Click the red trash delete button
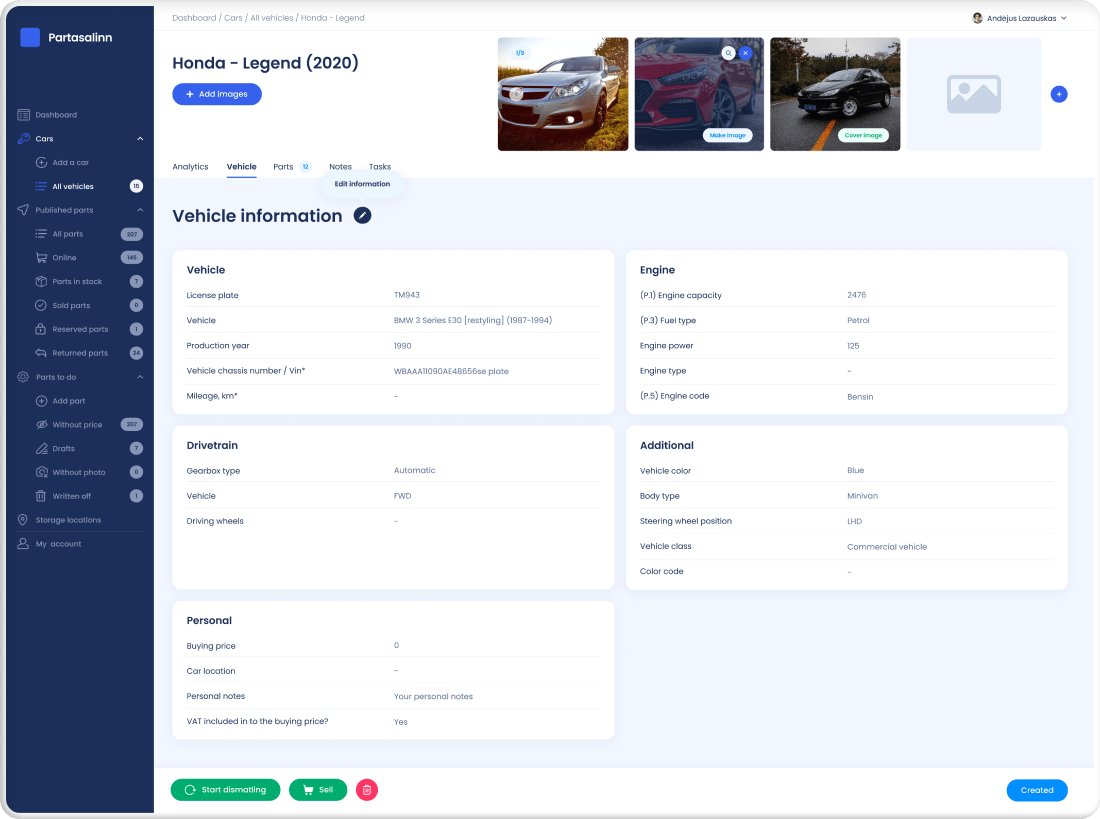This screenshot has height=819, width=1100. point(367,790)
